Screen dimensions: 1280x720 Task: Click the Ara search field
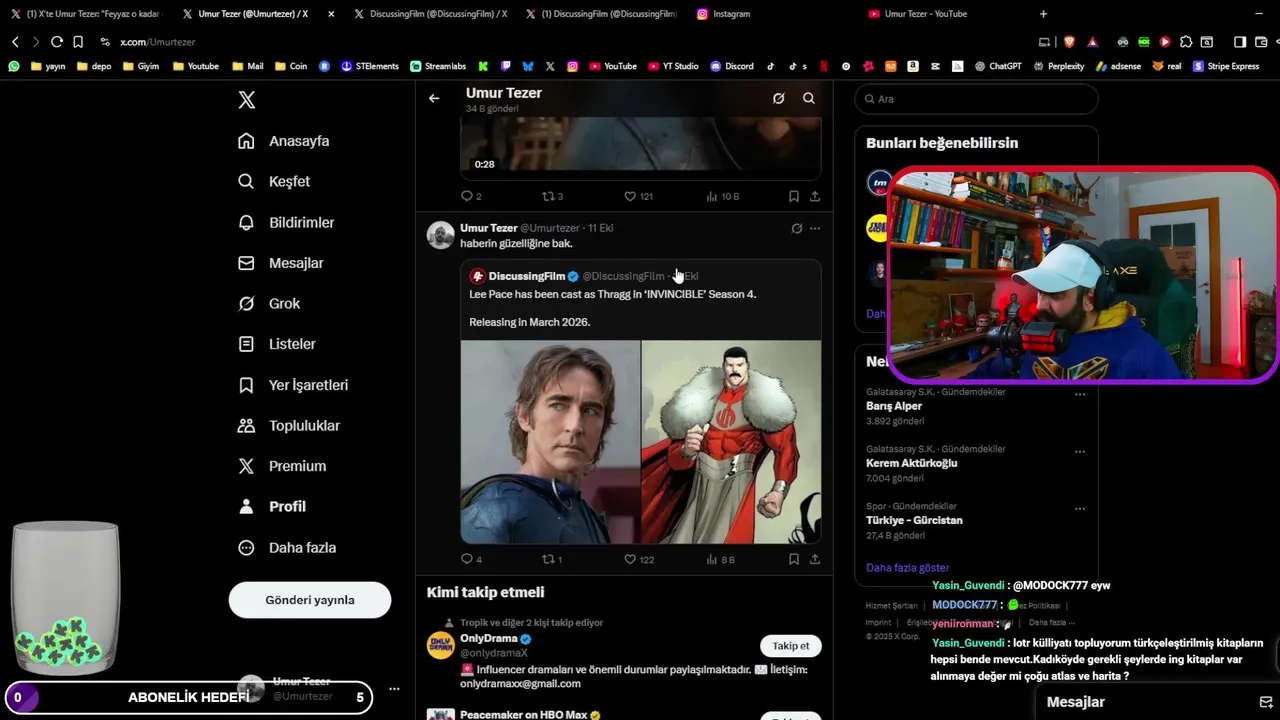coord(977,99)
